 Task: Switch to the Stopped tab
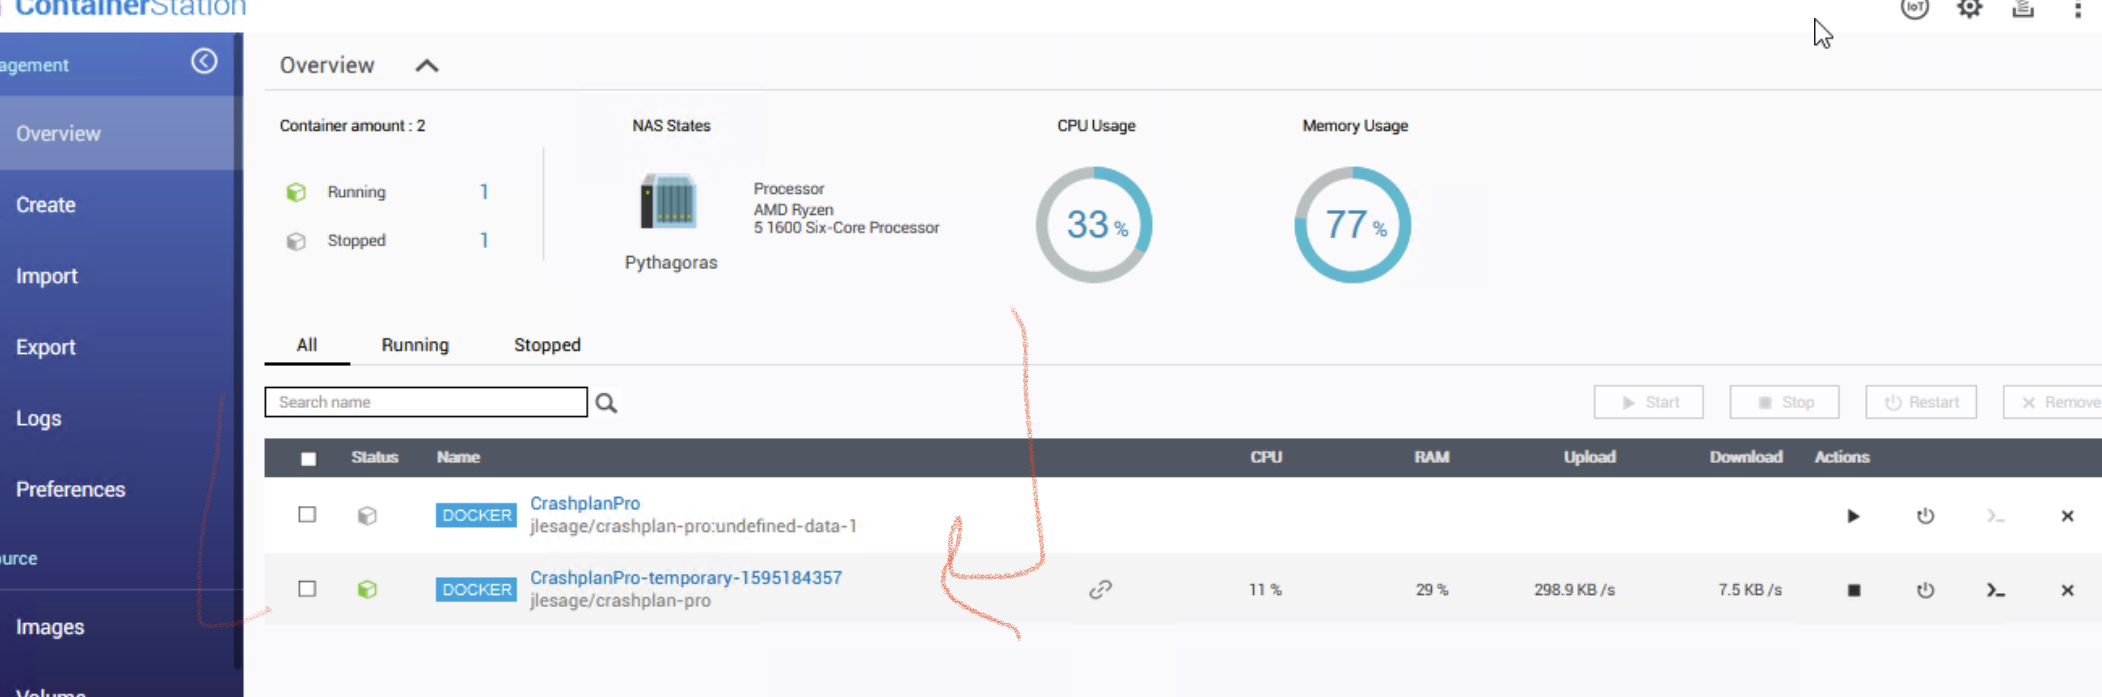coord(547,345)
